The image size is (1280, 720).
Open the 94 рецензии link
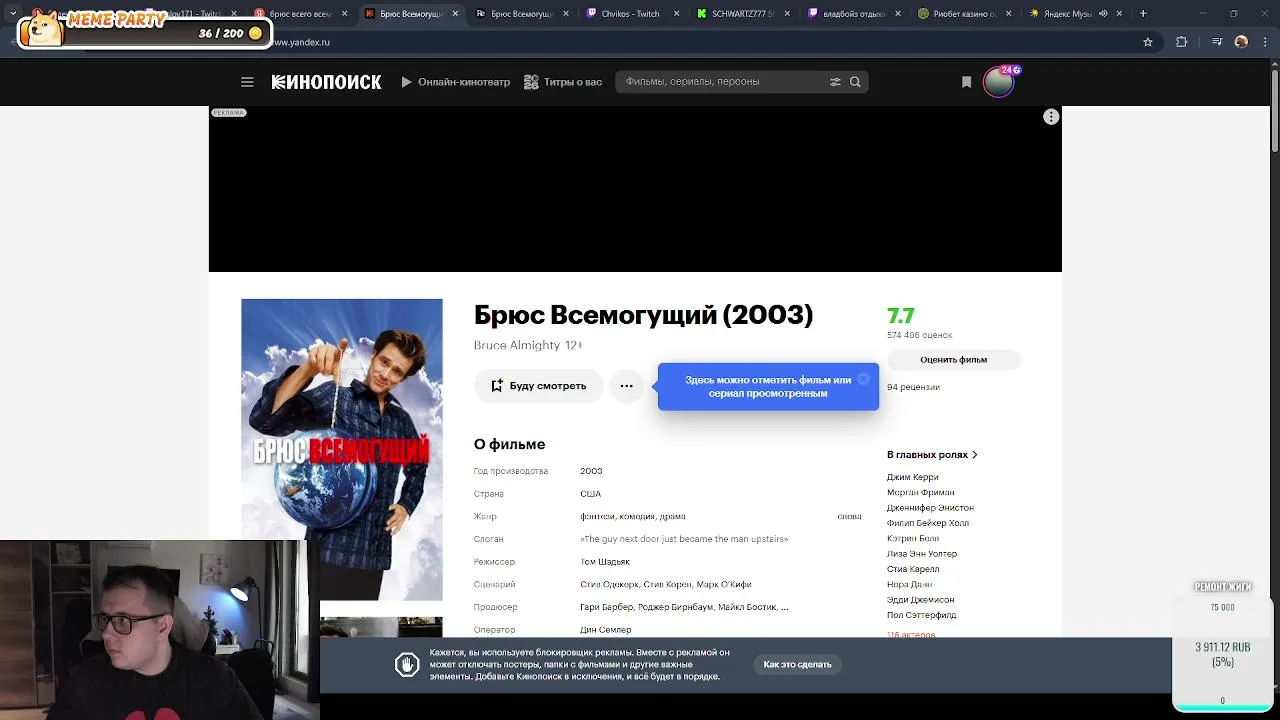click(x=913, y=387)
